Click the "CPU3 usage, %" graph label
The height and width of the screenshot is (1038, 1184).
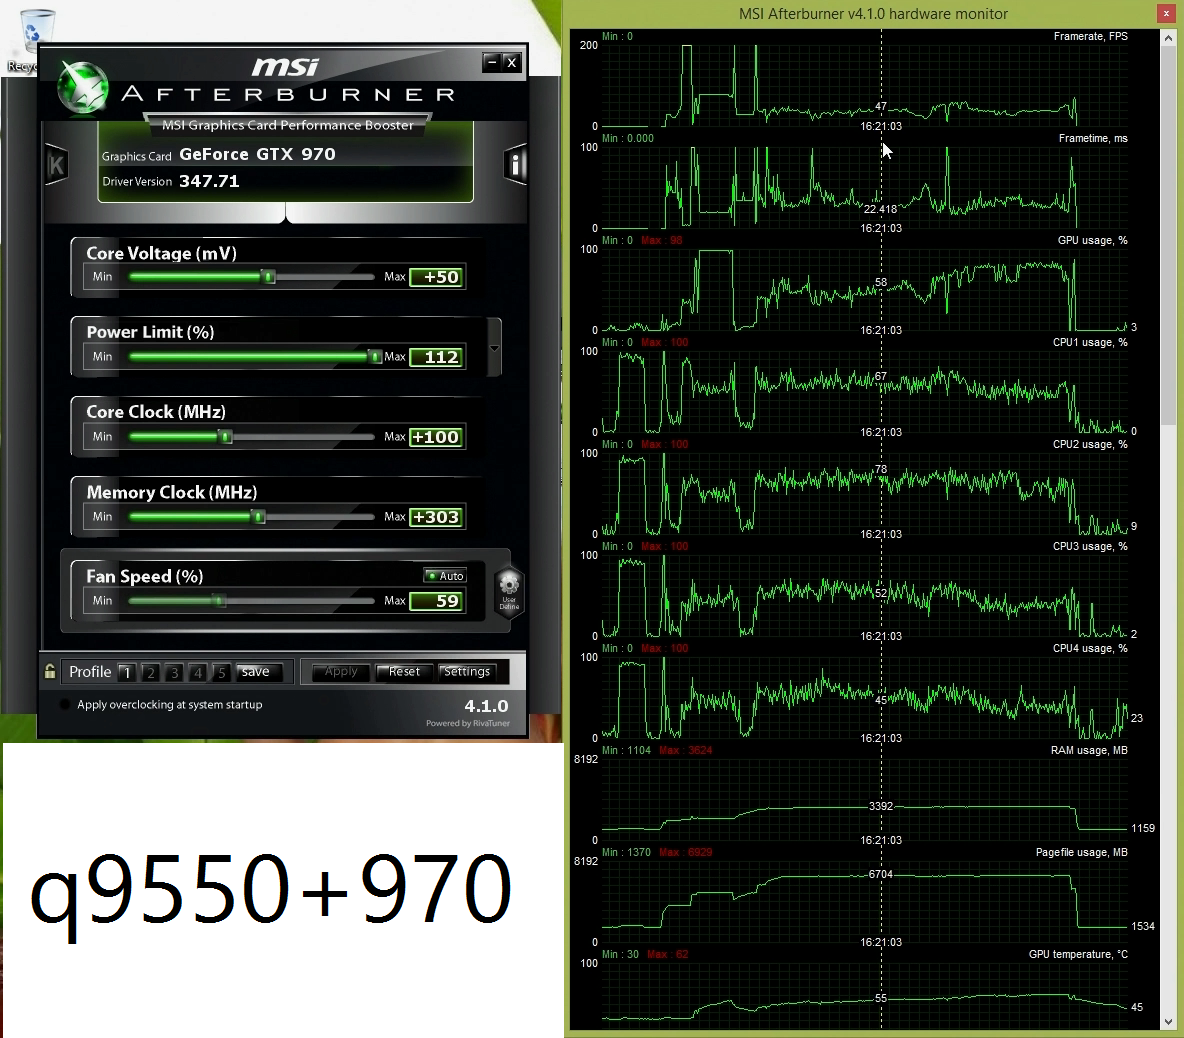(1090, 546)
